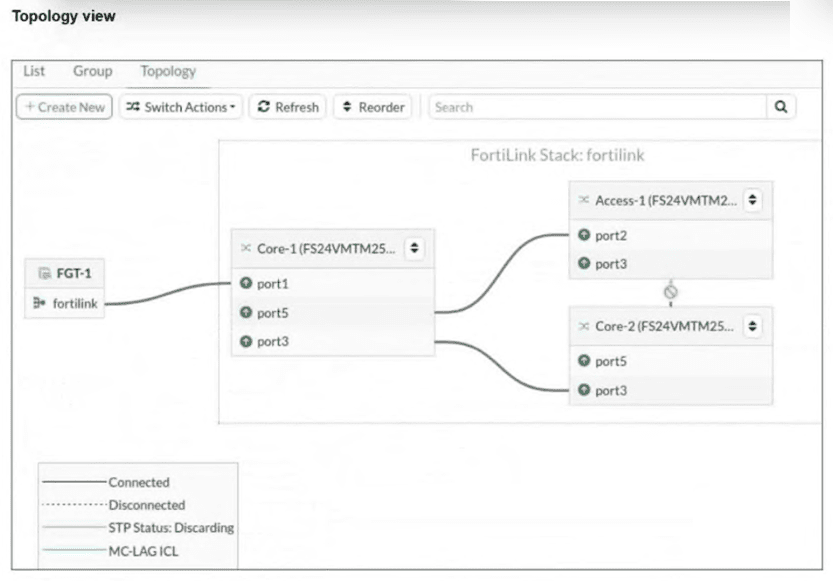This screenshot has height=581, width=833.
Task: Click the blocked link icon between Access-1 and Core-2
Action: (671, 291)
